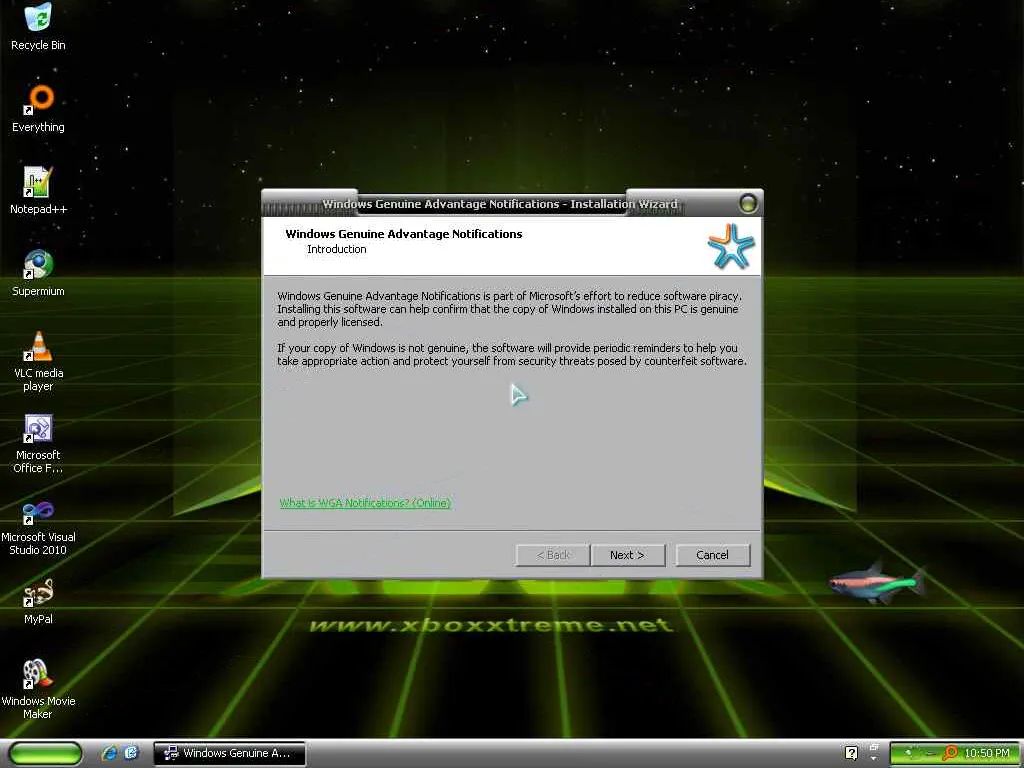Click the wizard title bar text
The height and width of the screenshot is (768, 1024).
pos(500,204)
